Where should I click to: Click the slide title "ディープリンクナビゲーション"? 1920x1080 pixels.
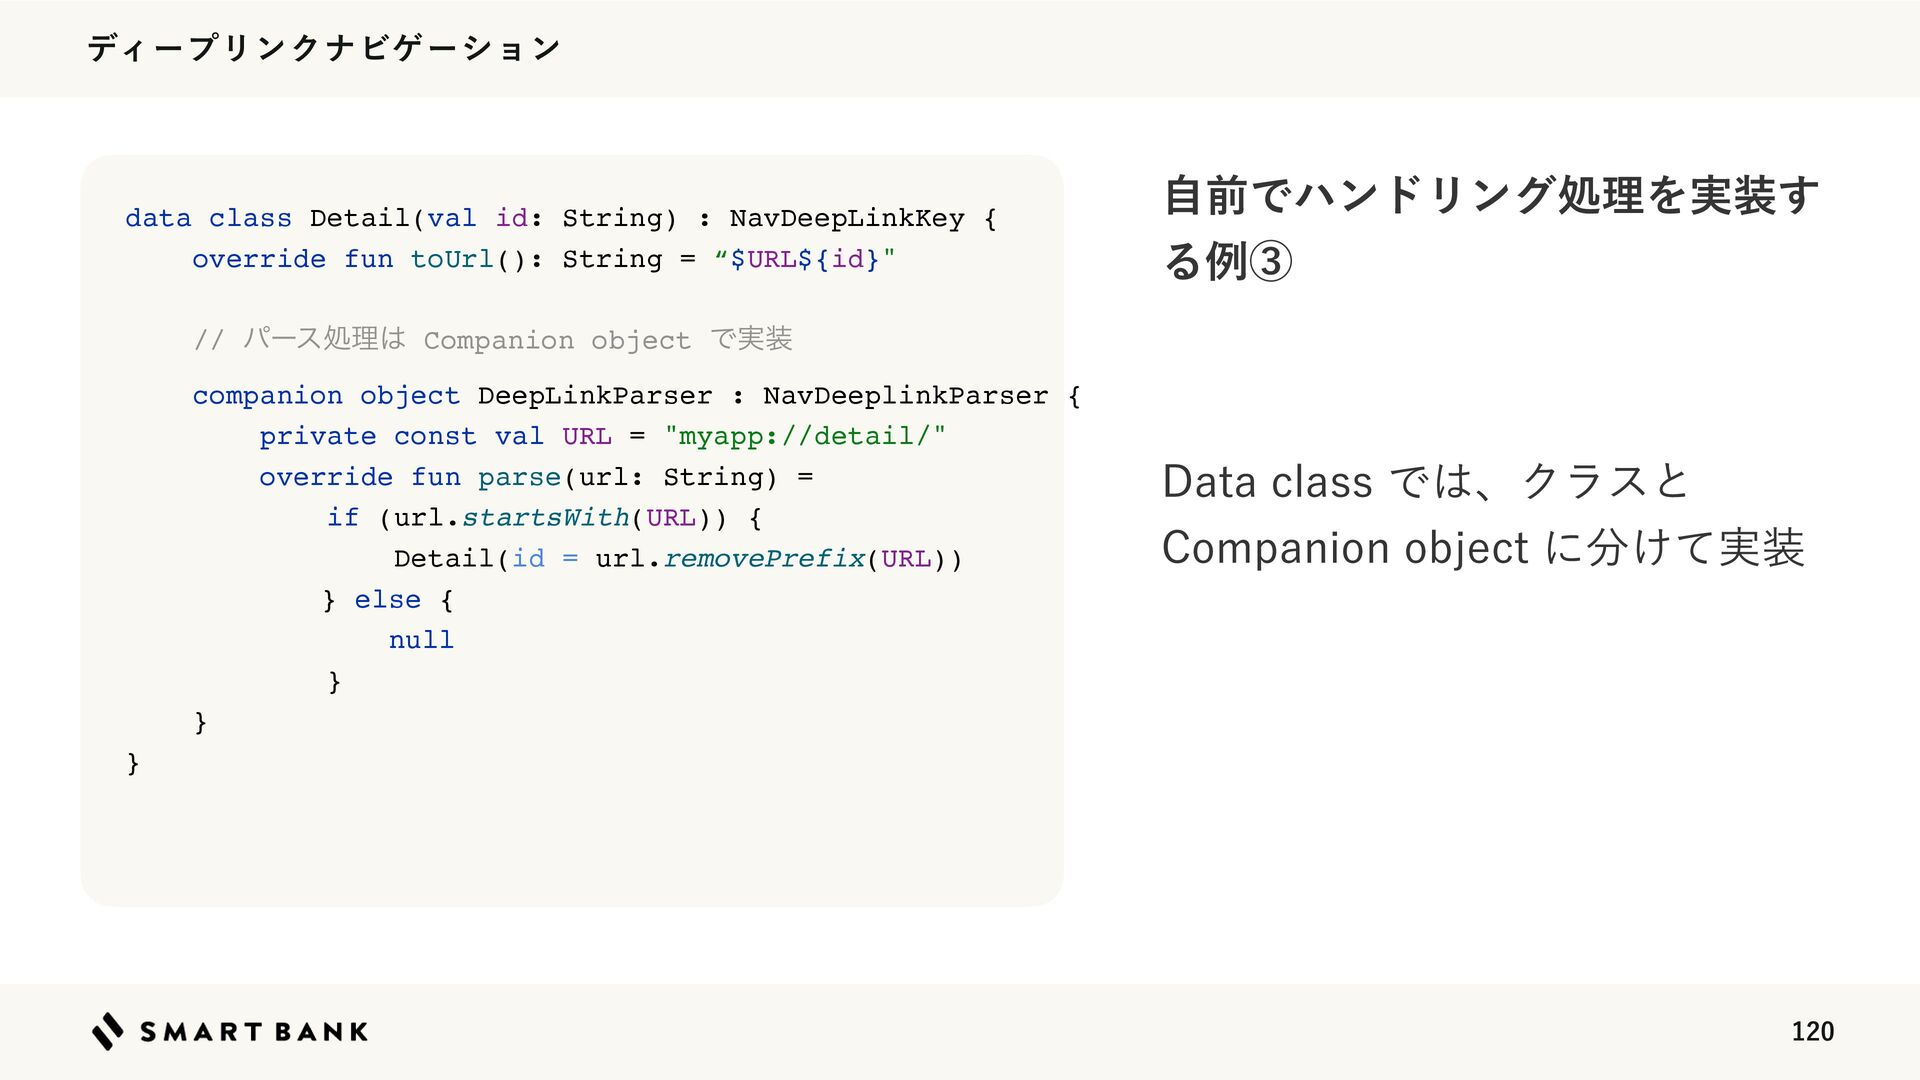coord(323,48)
